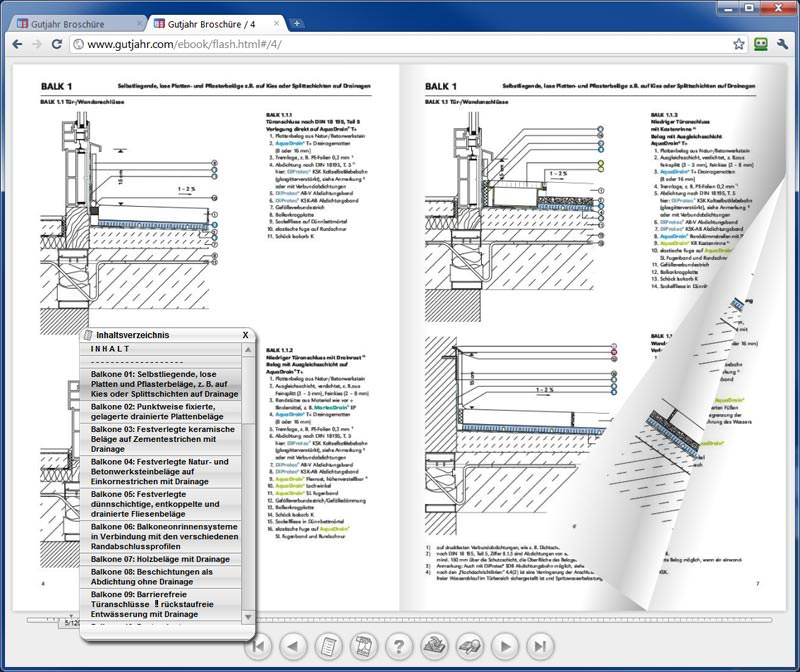Toggle the table of contents button in toolbar

tap(328, 646)
